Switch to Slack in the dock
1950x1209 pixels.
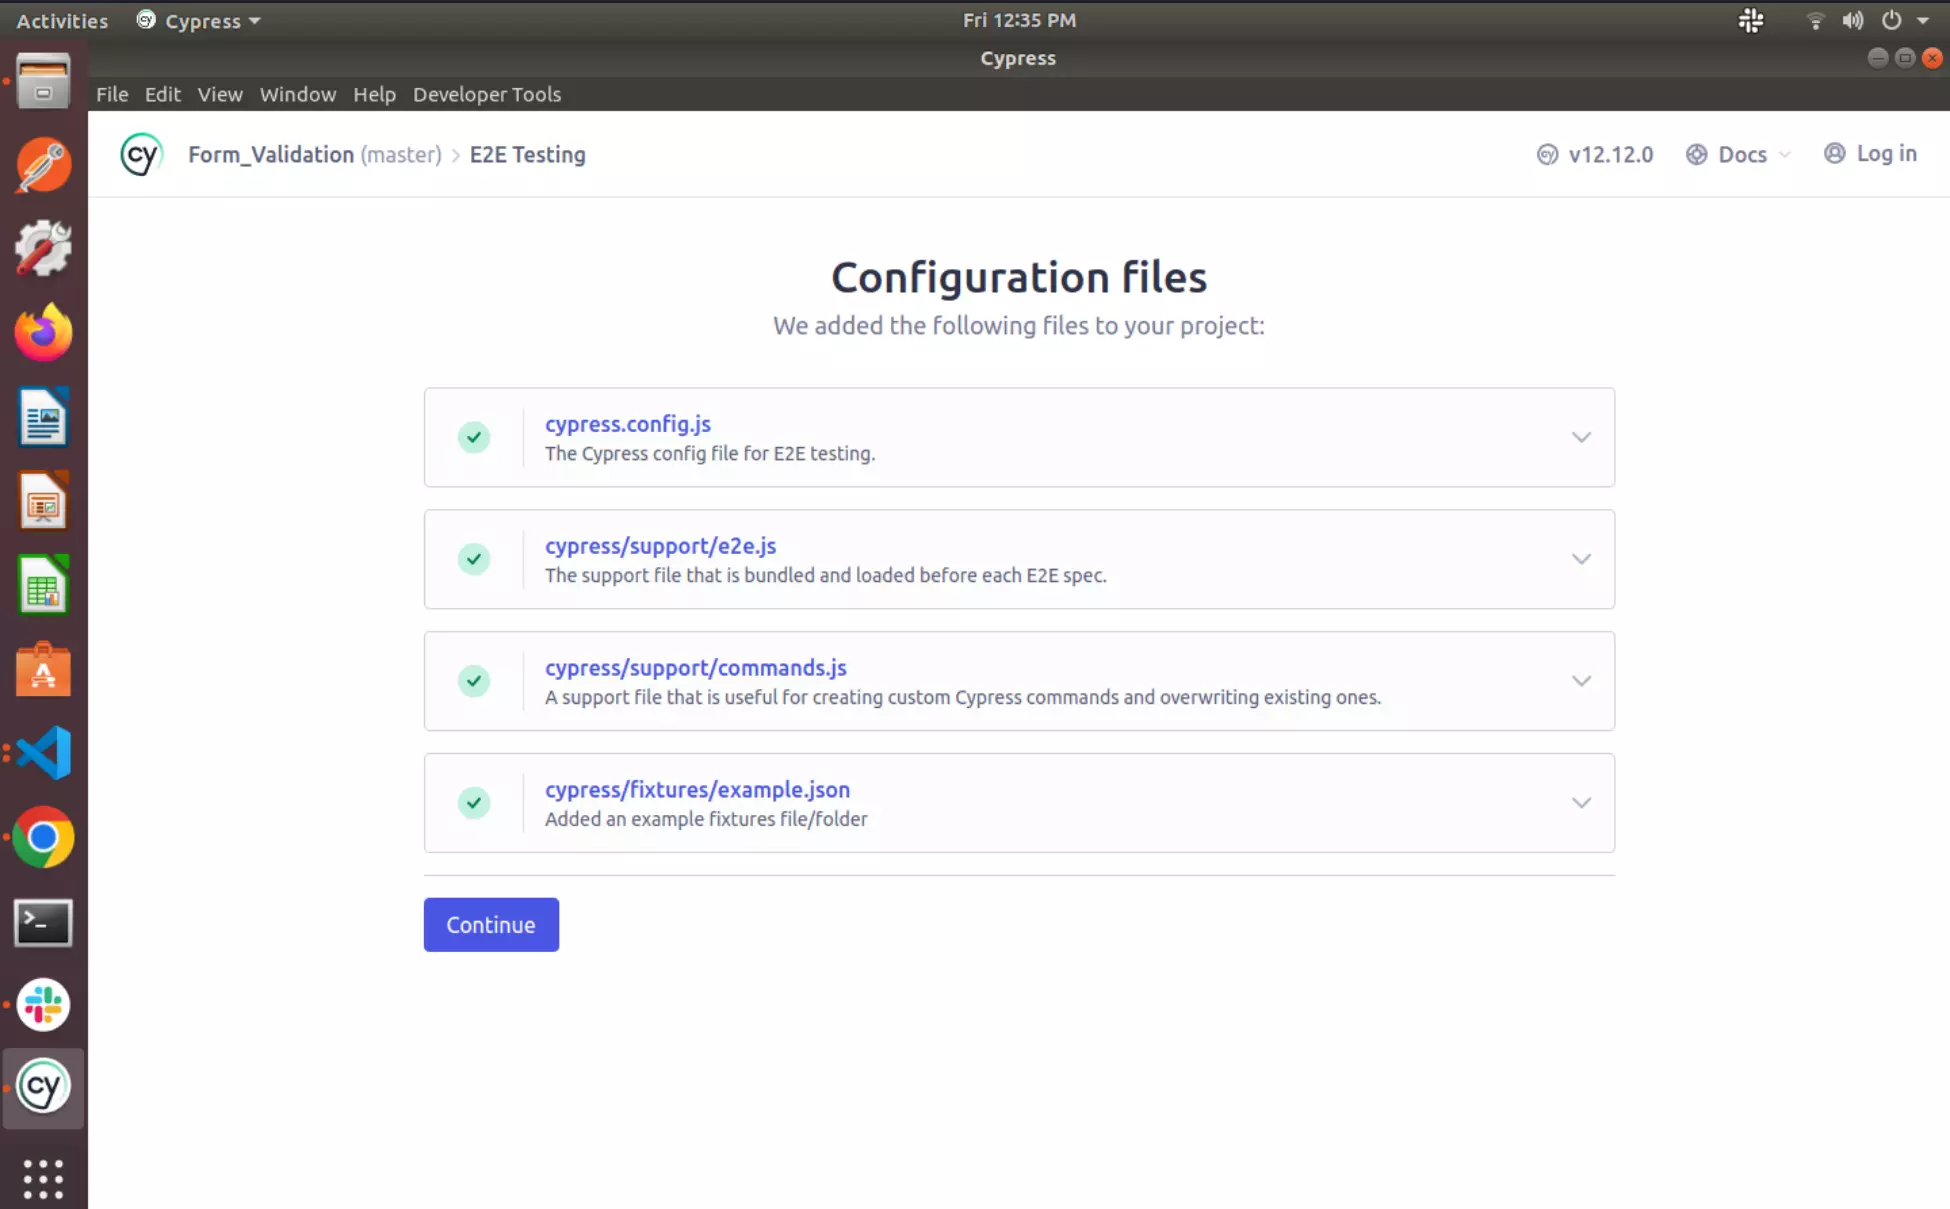[43, 1005]
